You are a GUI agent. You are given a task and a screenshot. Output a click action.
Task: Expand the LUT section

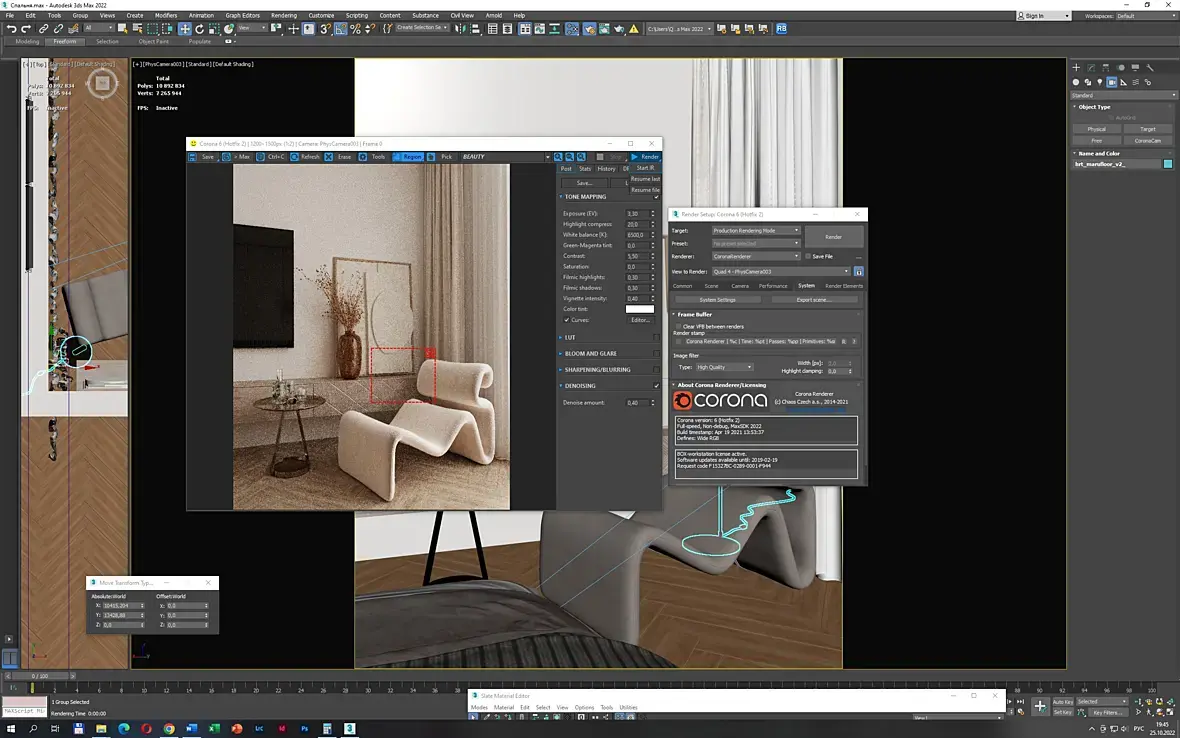pos(571,337)
